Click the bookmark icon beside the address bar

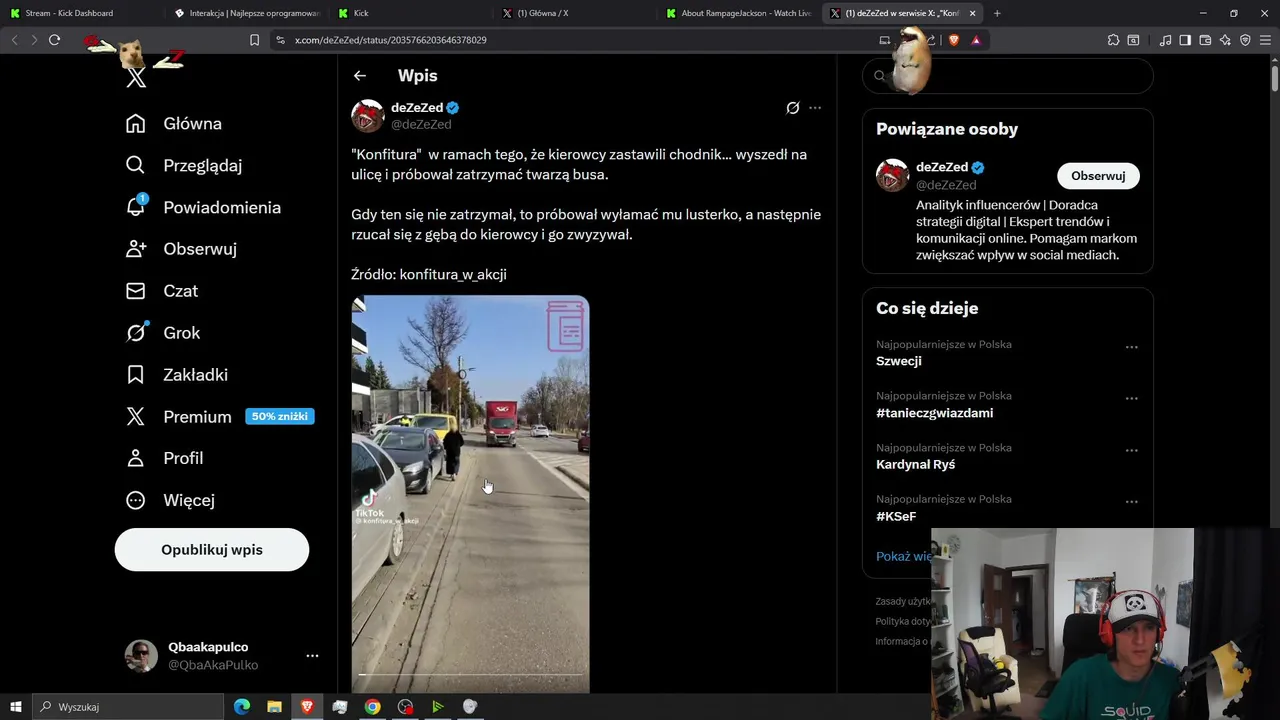click(x=254, y=40)
